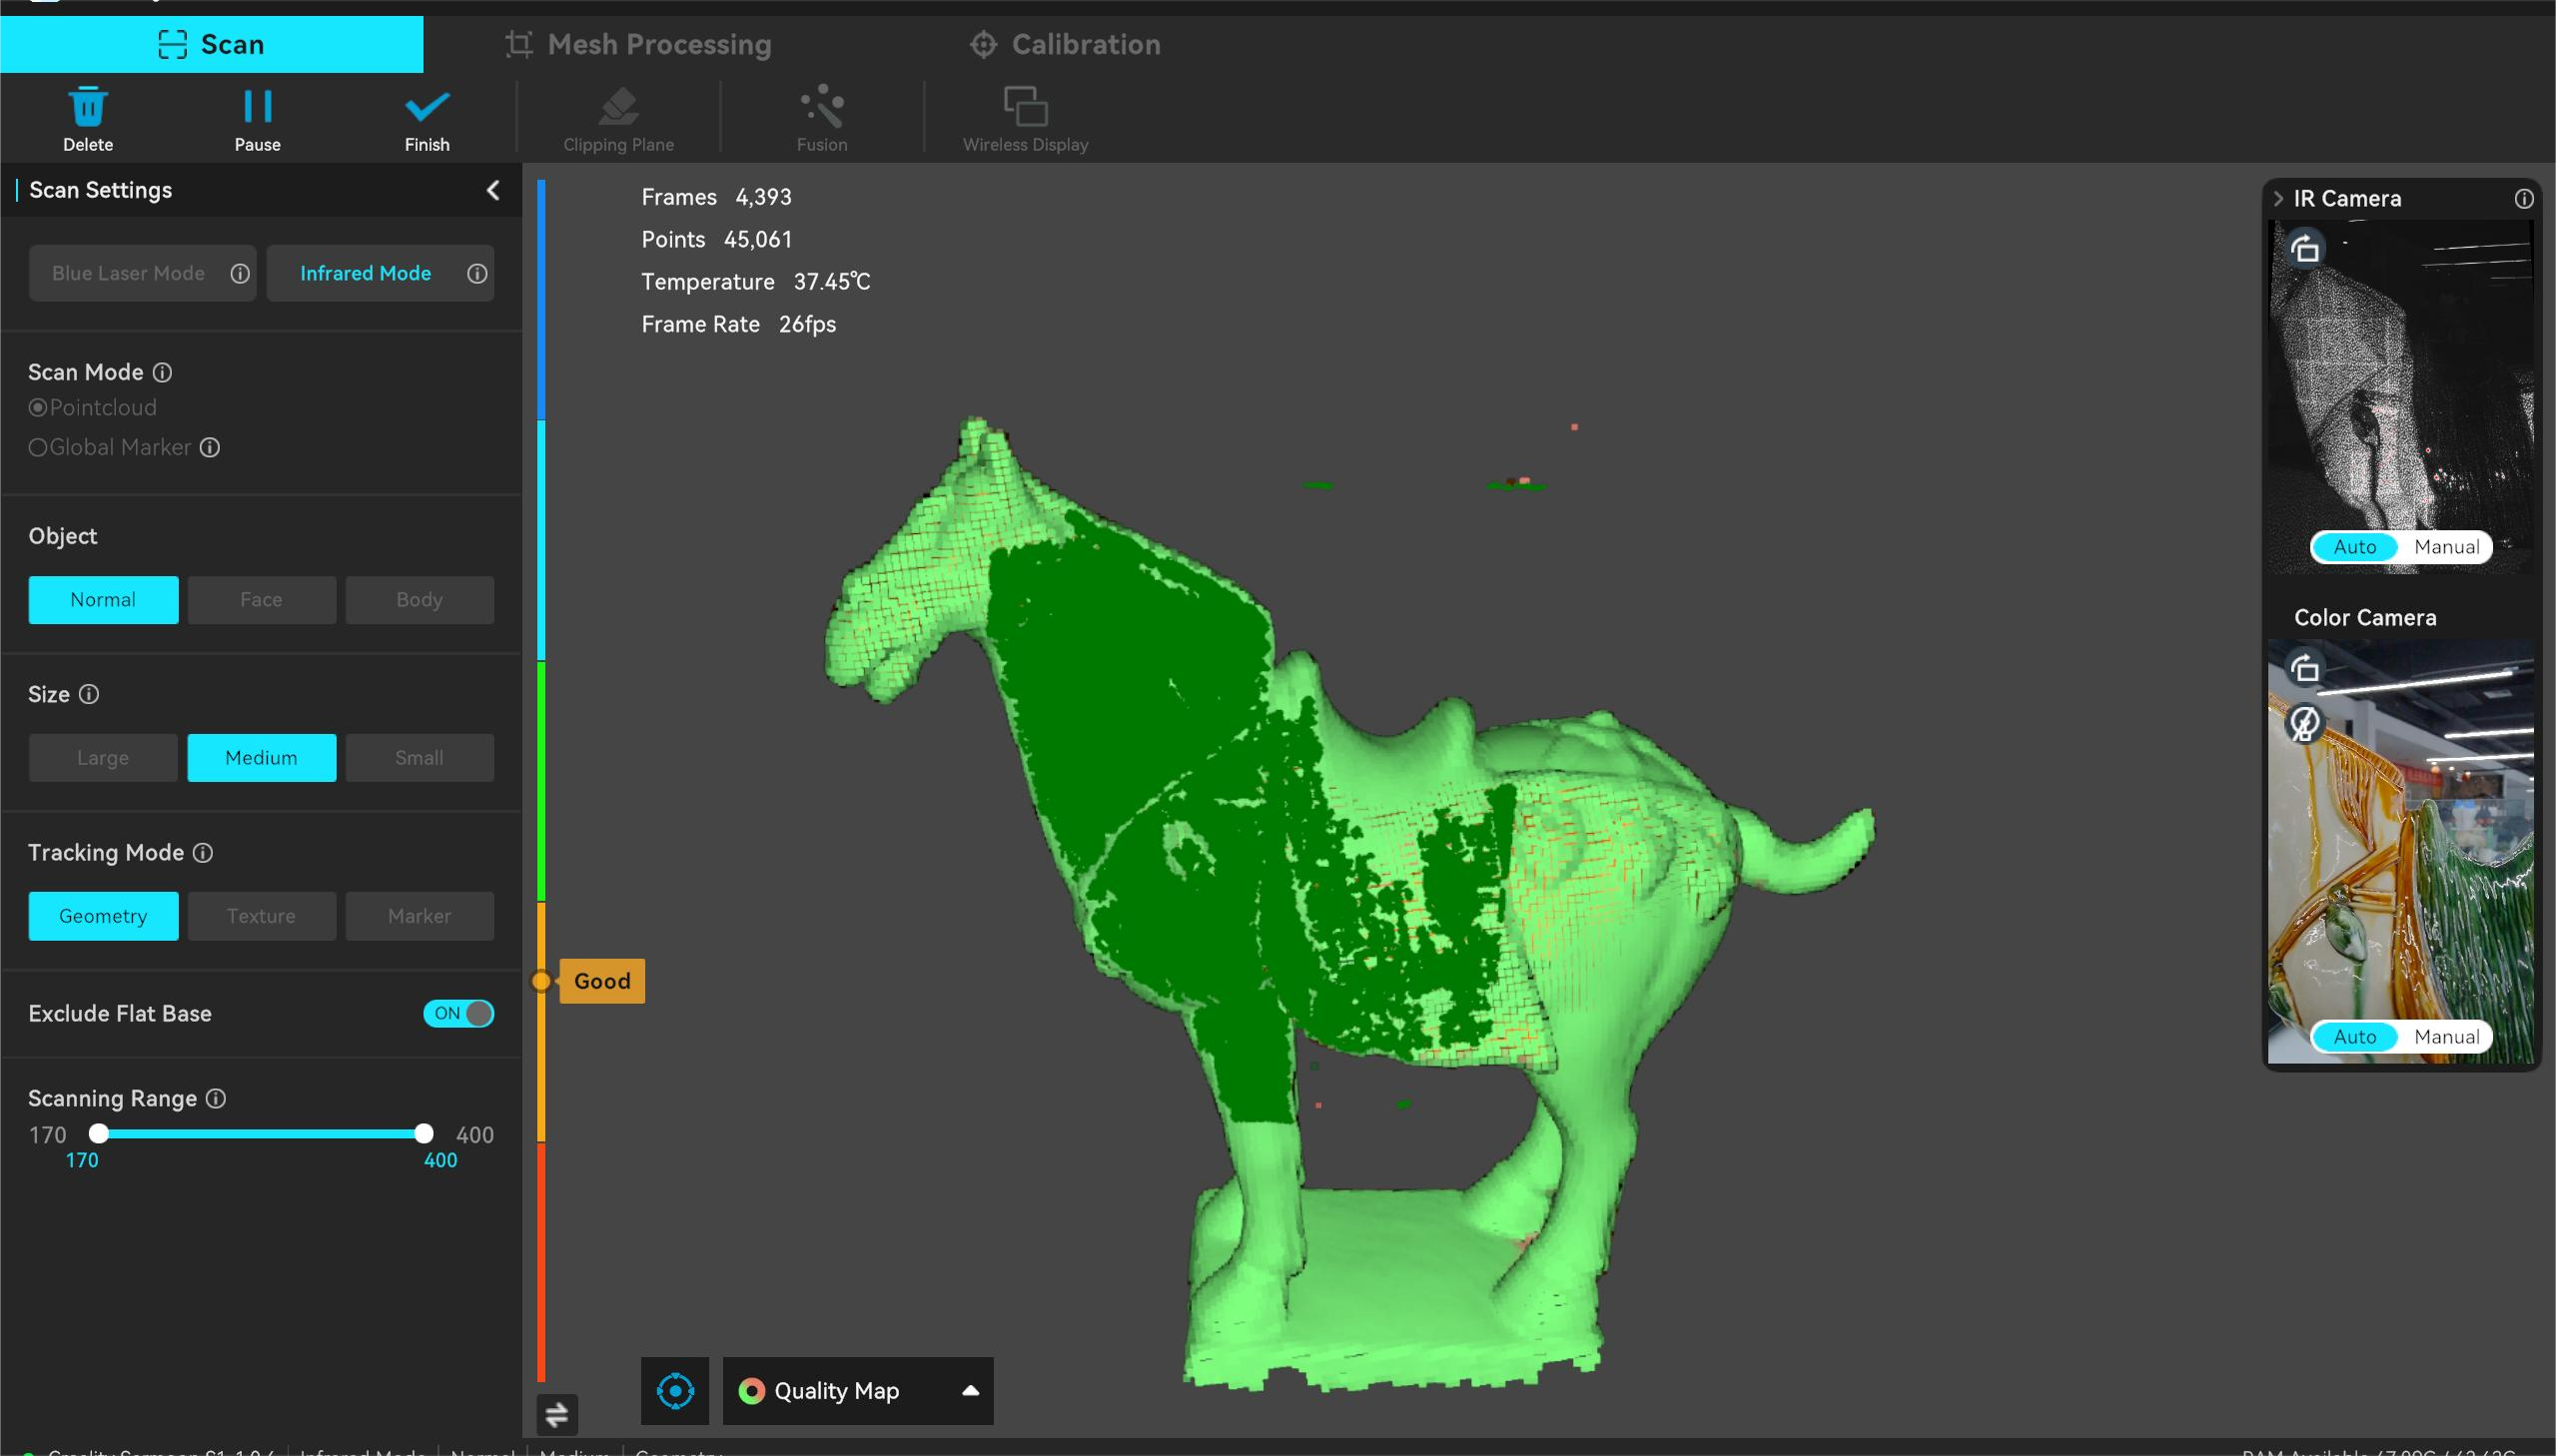Switch IR Camera exposure to Manual
The width and height of the screenshot is (2556, 1456).
pyautogui.click(x=2446, y=547)
